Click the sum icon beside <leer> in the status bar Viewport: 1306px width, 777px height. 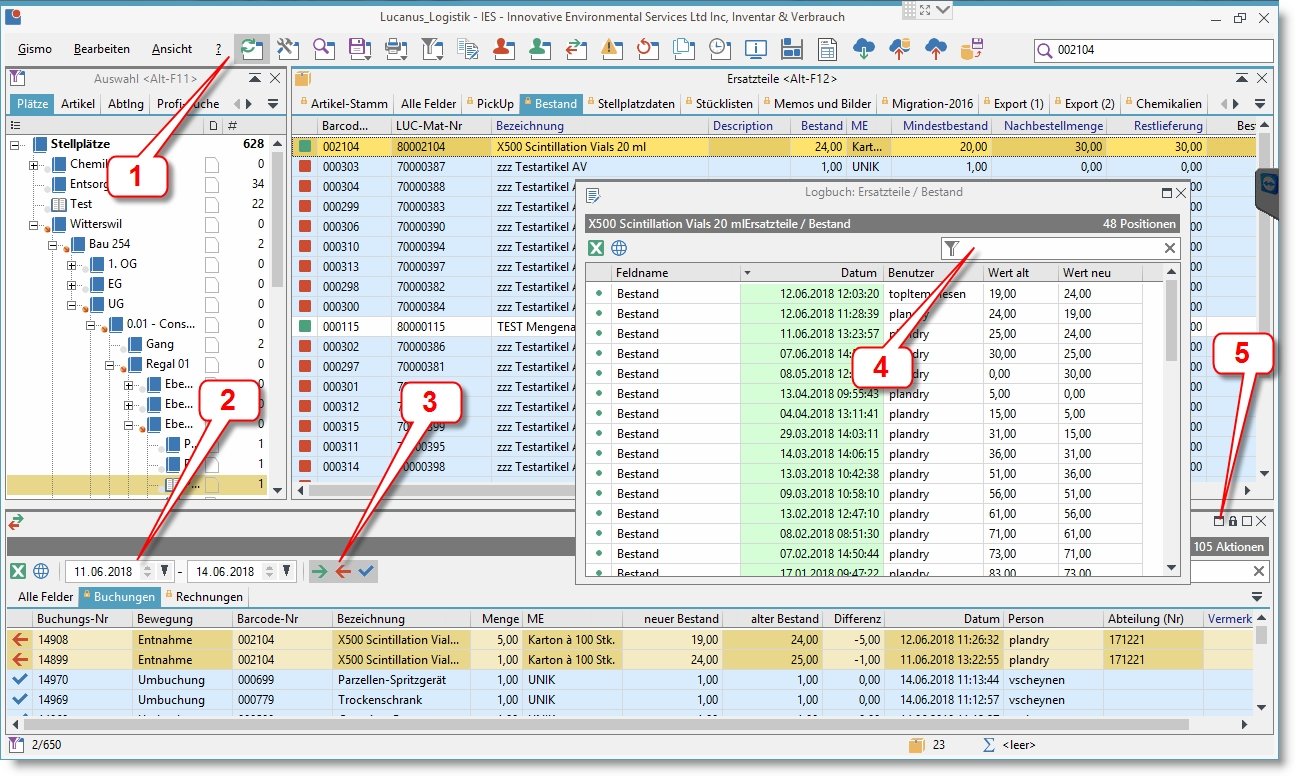pyautogui.click(x=989, y=744)
